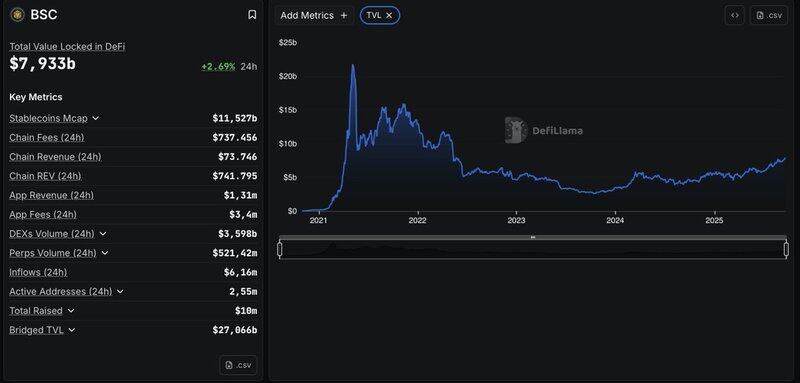Click the $5b y-axis label
The height and width of the screenshot is (383, 800).
(x=290, y=177)
